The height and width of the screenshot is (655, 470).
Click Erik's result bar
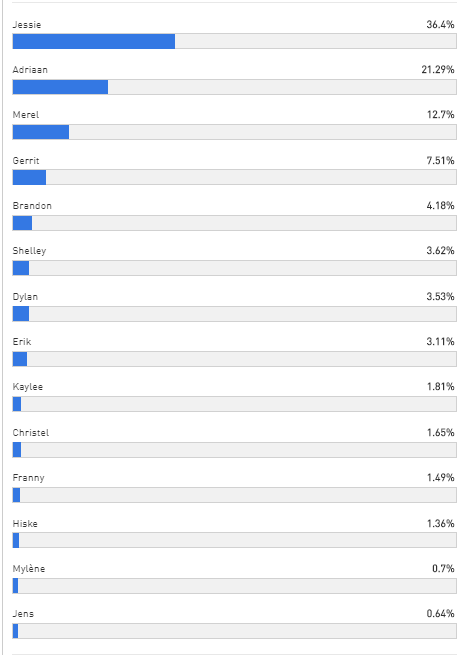234,359
